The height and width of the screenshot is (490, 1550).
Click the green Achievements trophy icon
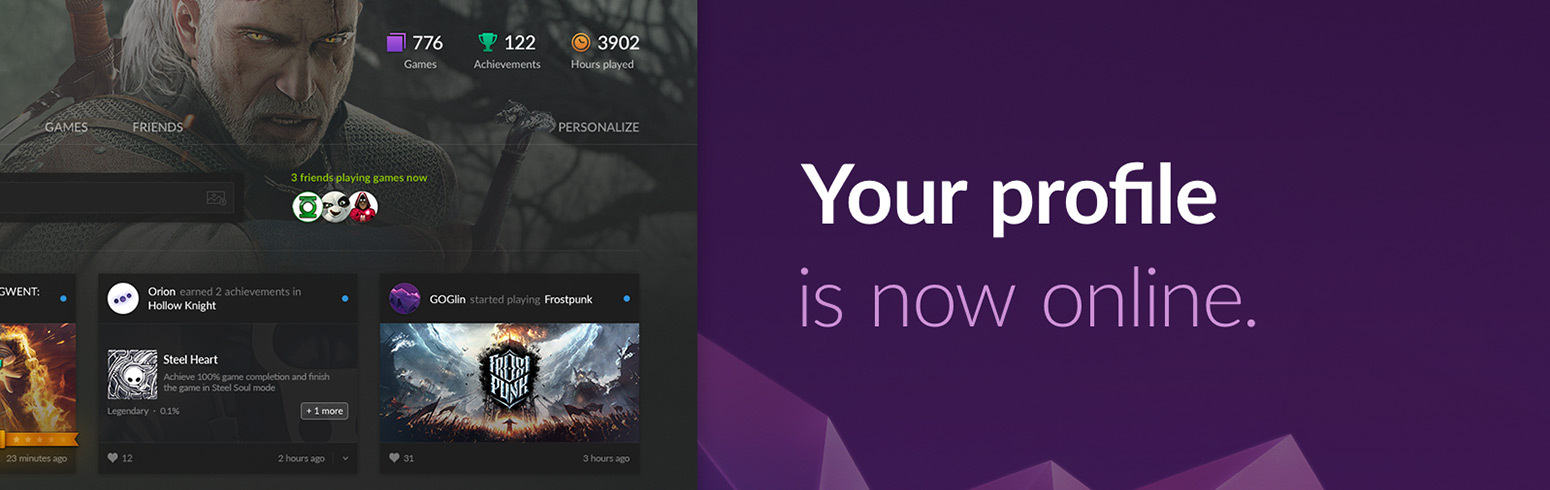[x=487, y=42]
